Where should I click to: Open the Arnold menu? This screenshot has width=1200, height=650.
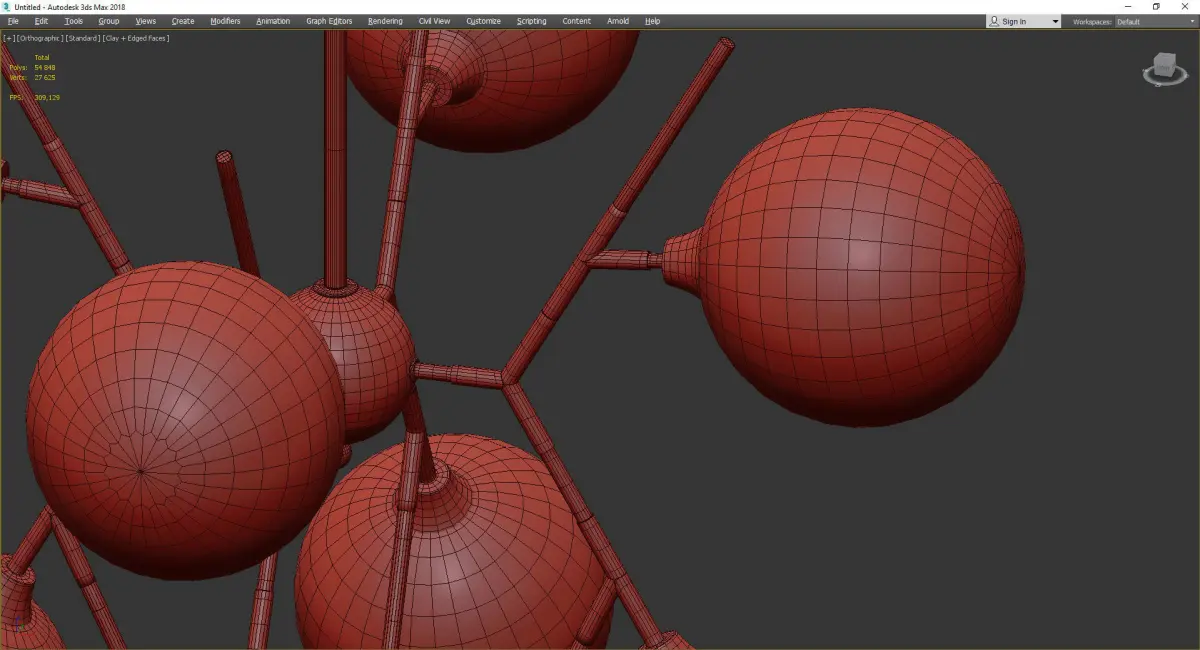tap(618, 21)
